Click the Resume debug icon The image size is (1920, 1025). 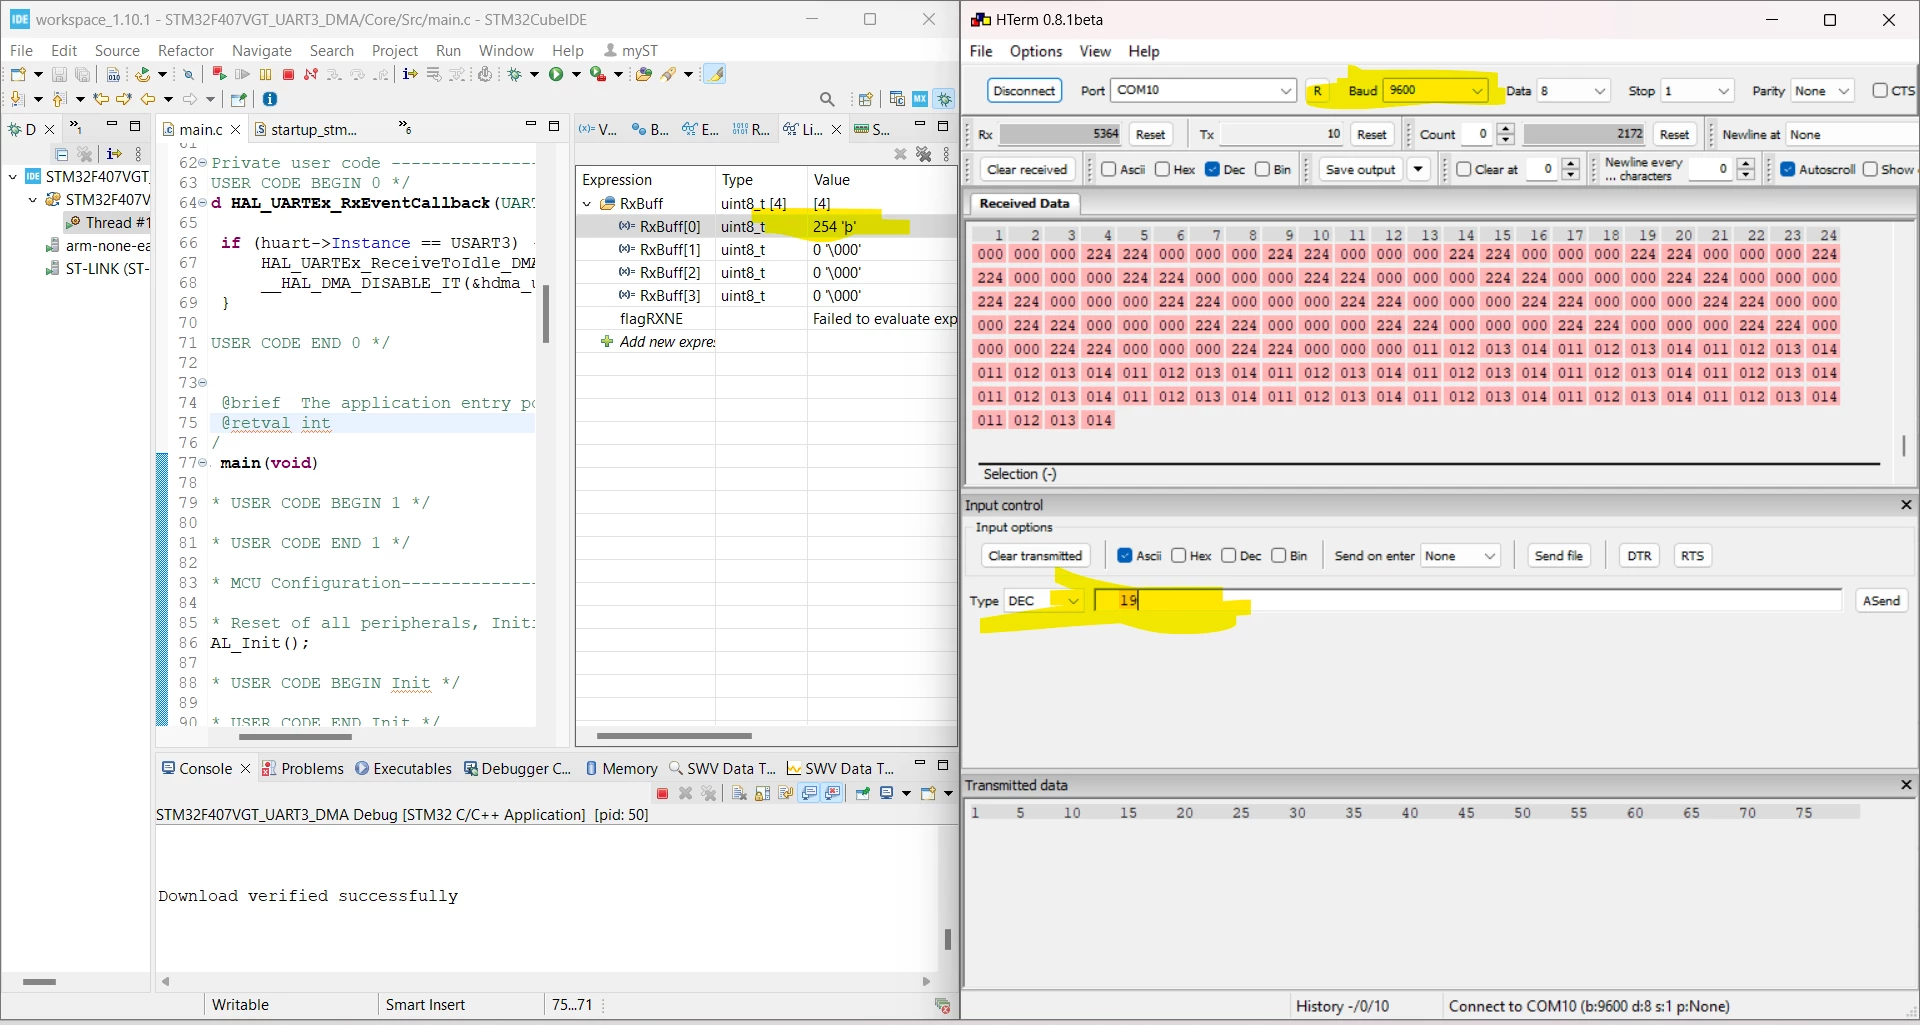[x=242, y=74]
